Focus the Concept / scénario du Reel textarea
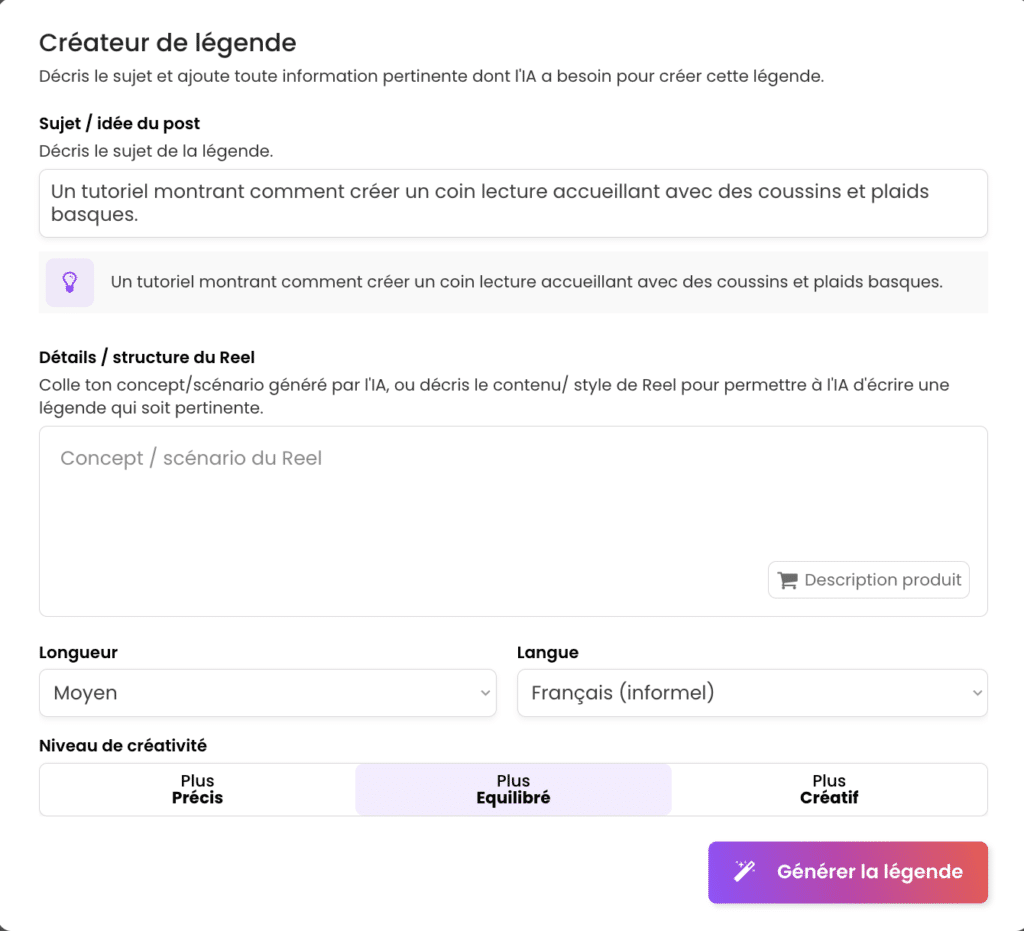The height and width of the screenshot is (931, 1024). pos(400,500)
